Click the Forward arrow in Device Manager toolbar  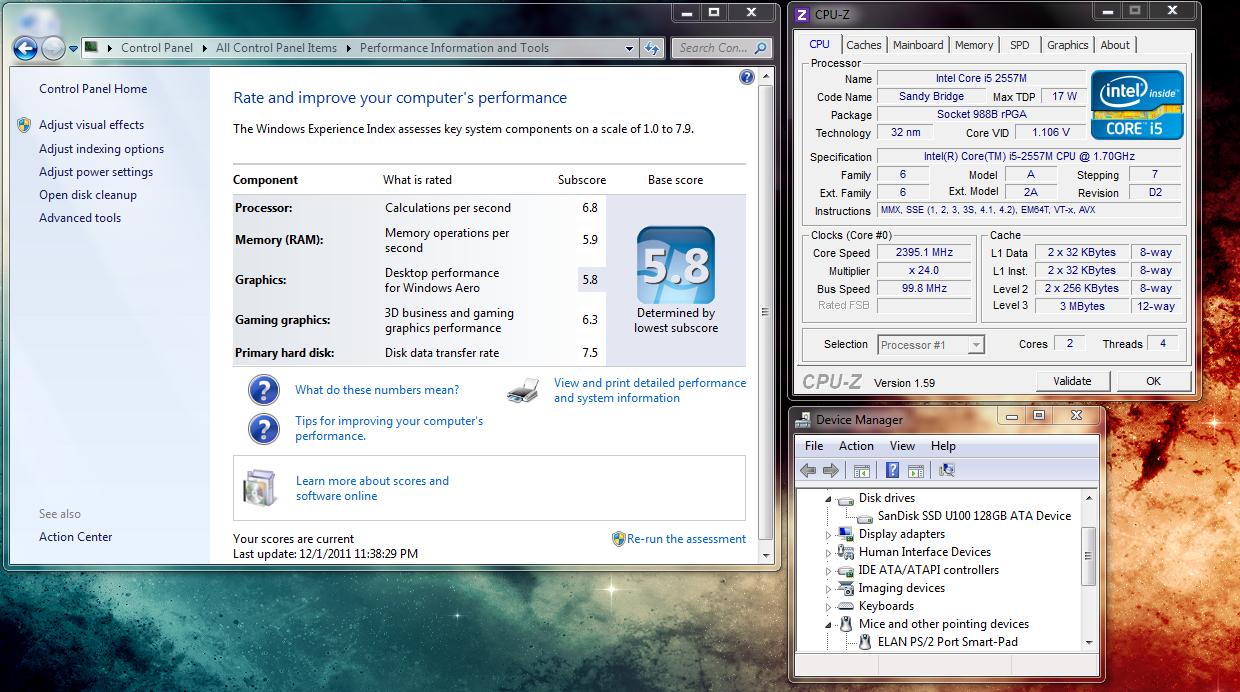pos(830,470)
